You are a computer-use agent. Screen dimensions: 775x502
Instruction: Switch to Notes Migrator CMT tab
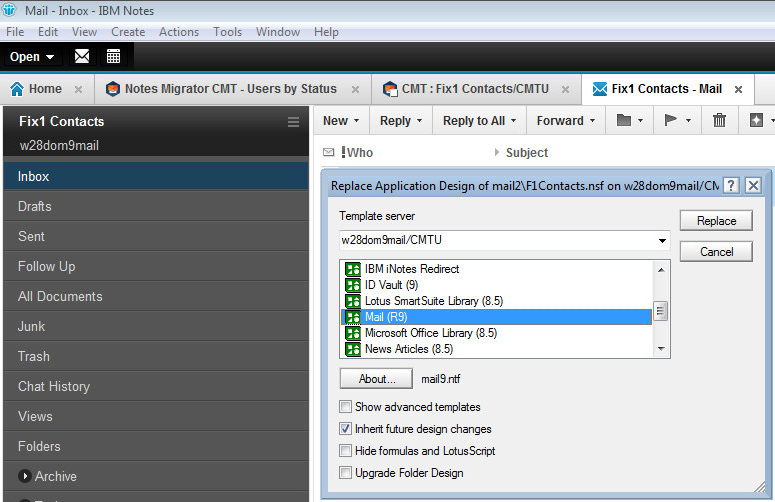[x=230, y=89]
